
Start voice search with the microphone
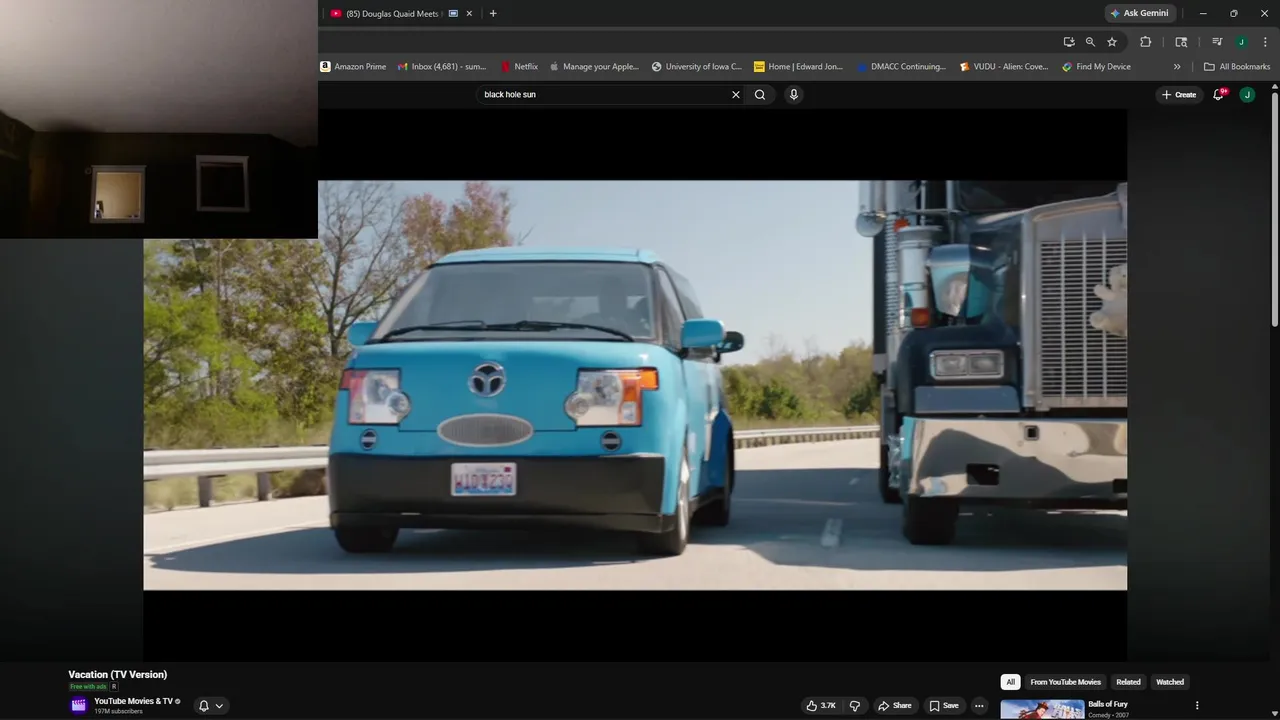(x=794, y=94)
